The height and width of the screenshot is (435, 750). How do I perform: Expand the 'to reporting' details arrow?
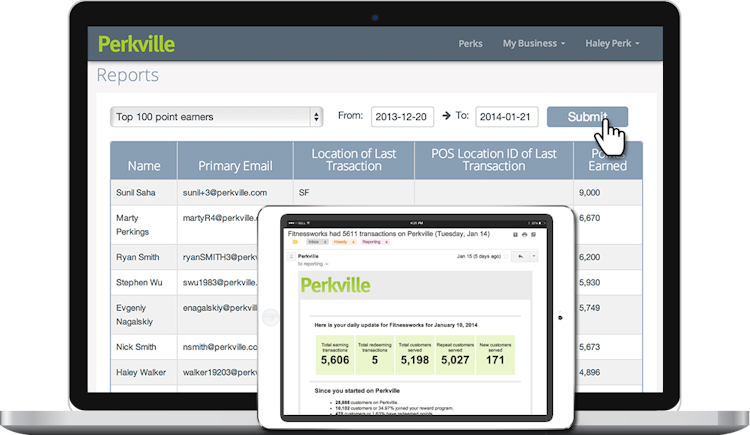[x=327, y=264]
